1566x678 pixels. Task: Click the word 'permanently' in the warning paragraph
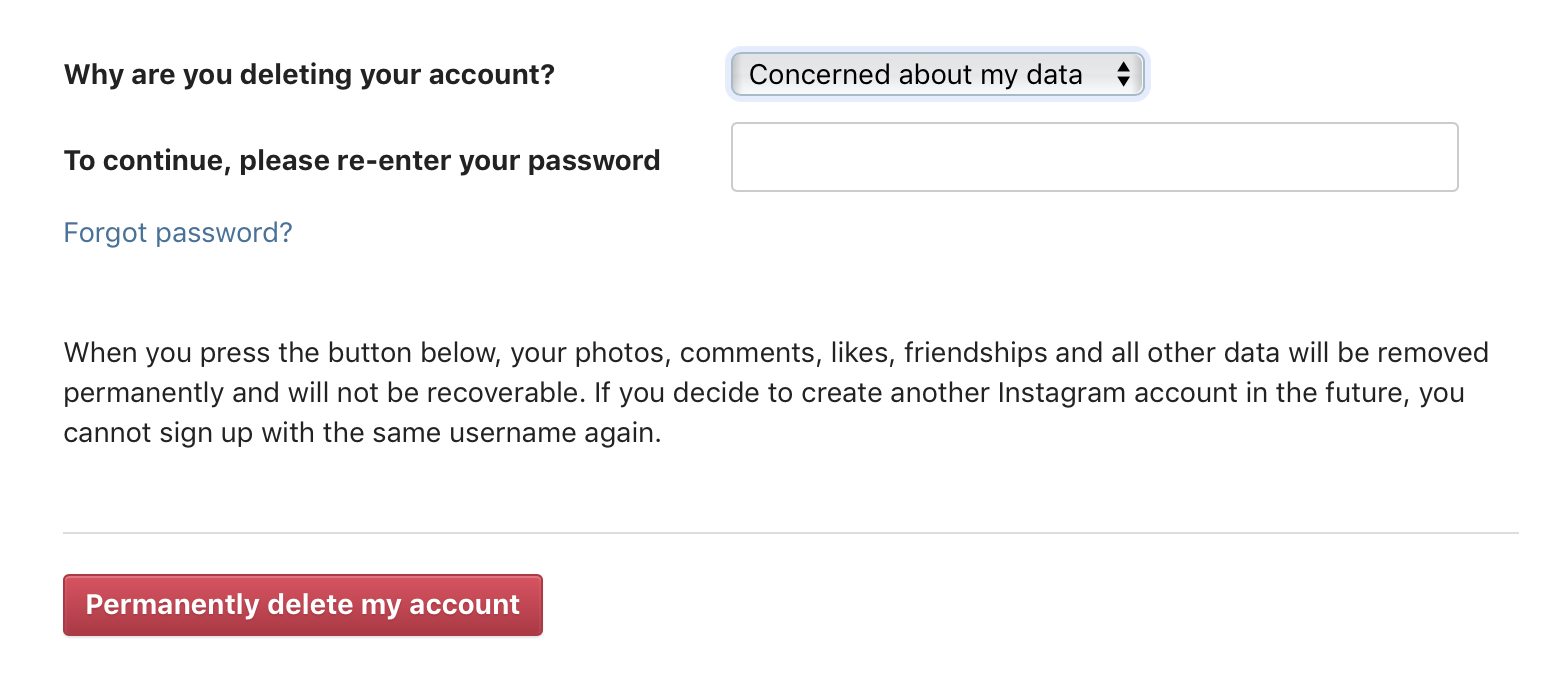(x=144, y=392)
